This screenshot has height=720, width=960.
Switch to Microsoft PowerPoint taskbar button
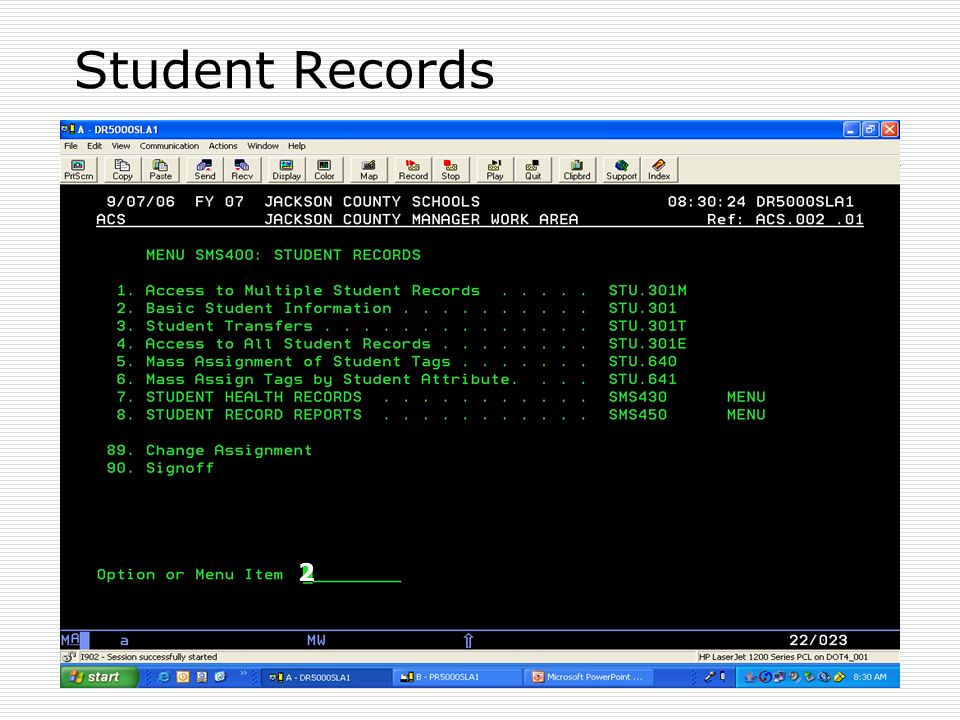point(588,677)
